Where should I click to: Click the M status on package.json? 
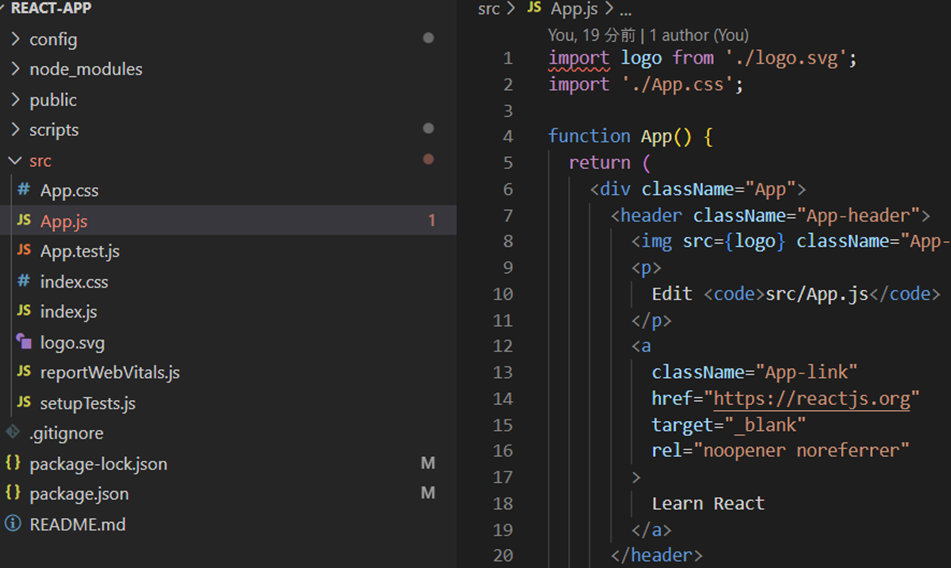point(428,493)
